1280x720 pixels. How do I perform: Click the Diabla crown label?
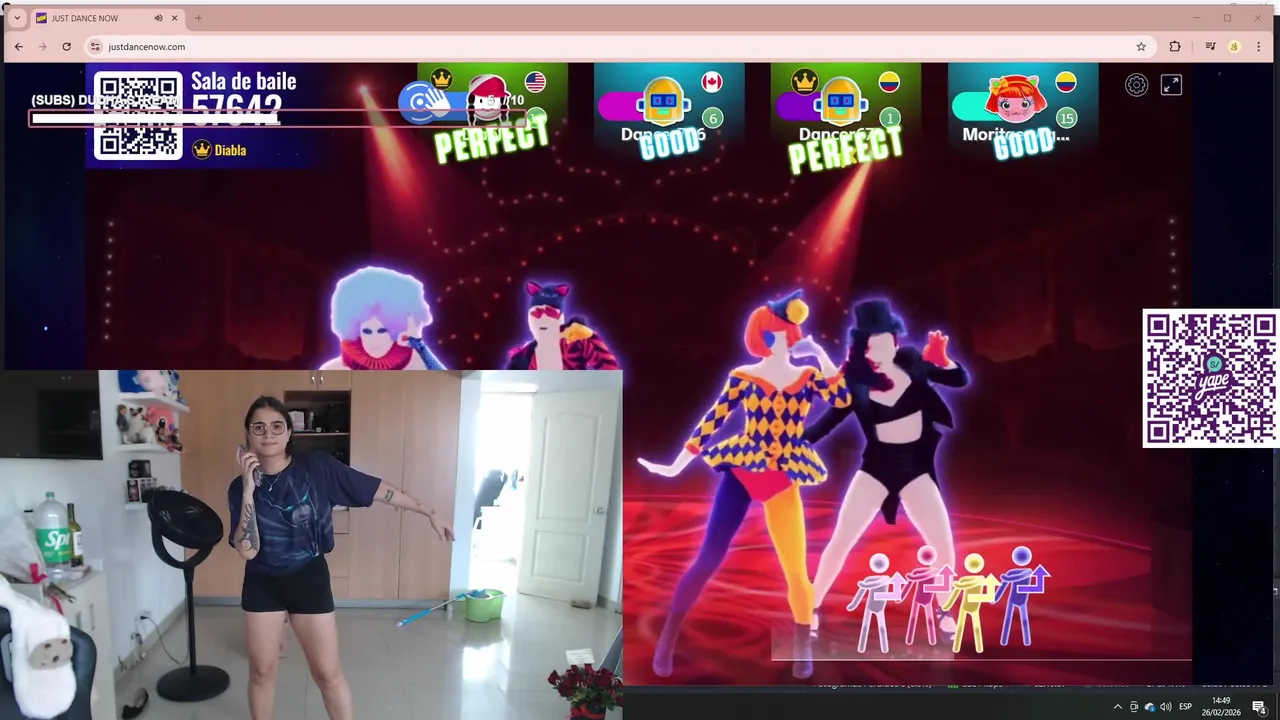click(219, 150)
